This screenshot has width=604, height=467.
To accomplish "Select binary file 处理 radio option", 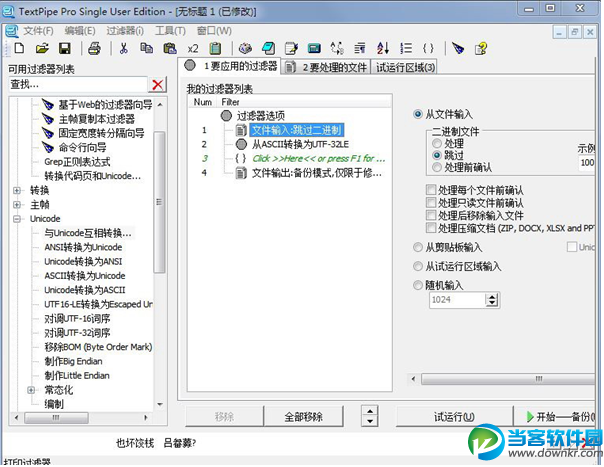I will pos(437,143).
